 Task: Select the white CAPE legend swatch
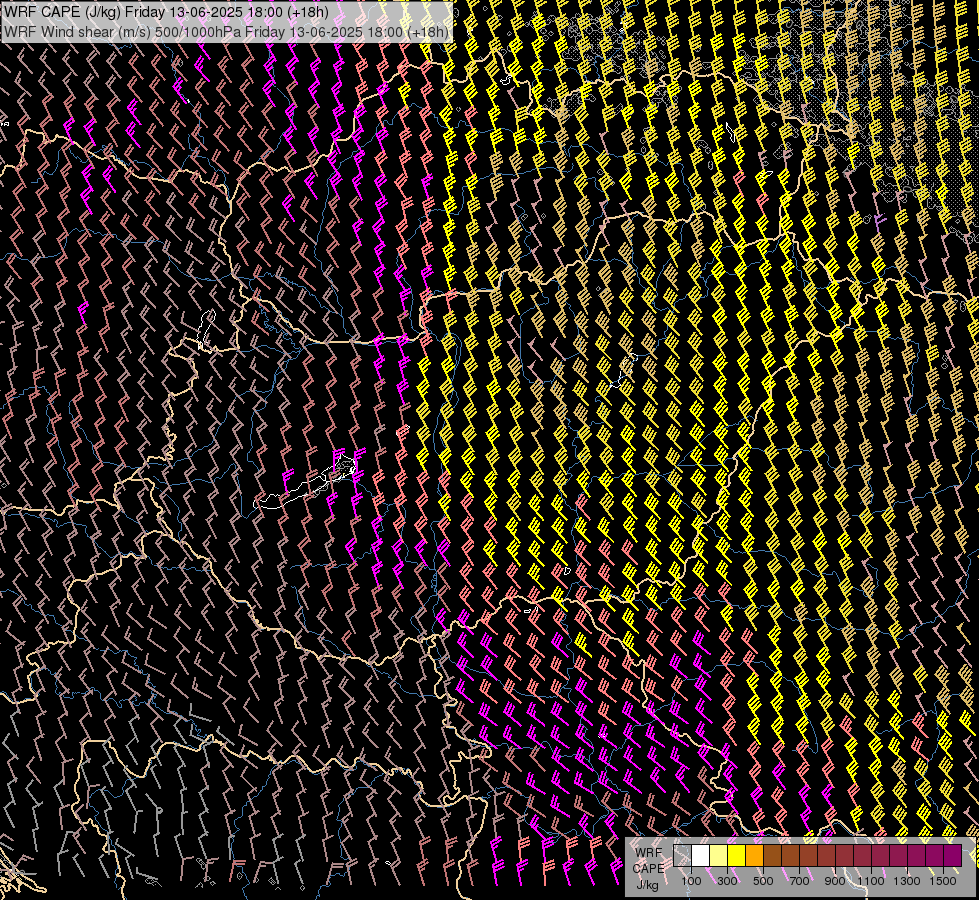(701, 855)
